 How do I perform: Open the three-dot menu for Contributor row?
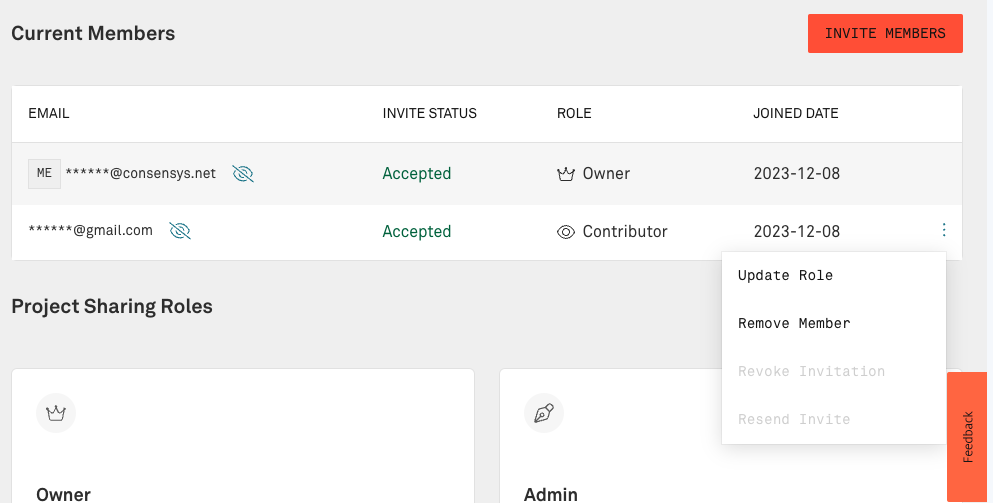(x=944, y=229)
